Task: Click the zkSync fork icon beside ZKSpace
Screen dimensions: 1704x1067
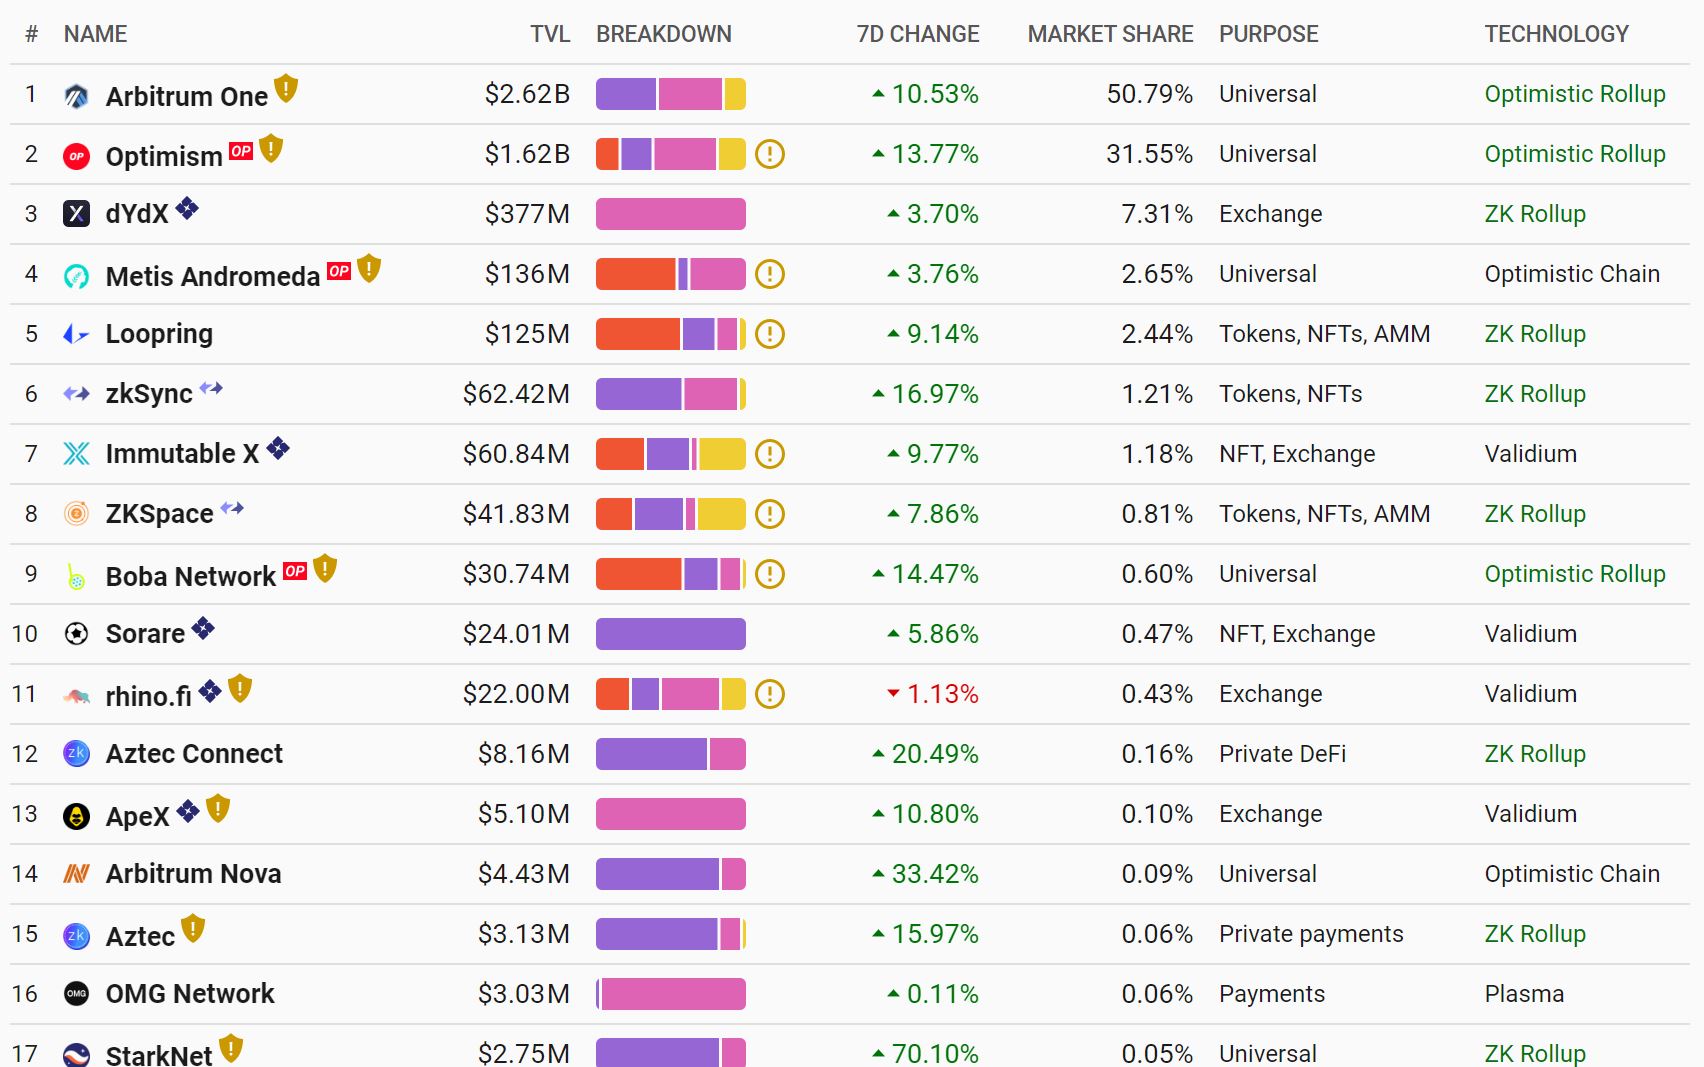Action: pyautogui.click(x=232, y=508)
